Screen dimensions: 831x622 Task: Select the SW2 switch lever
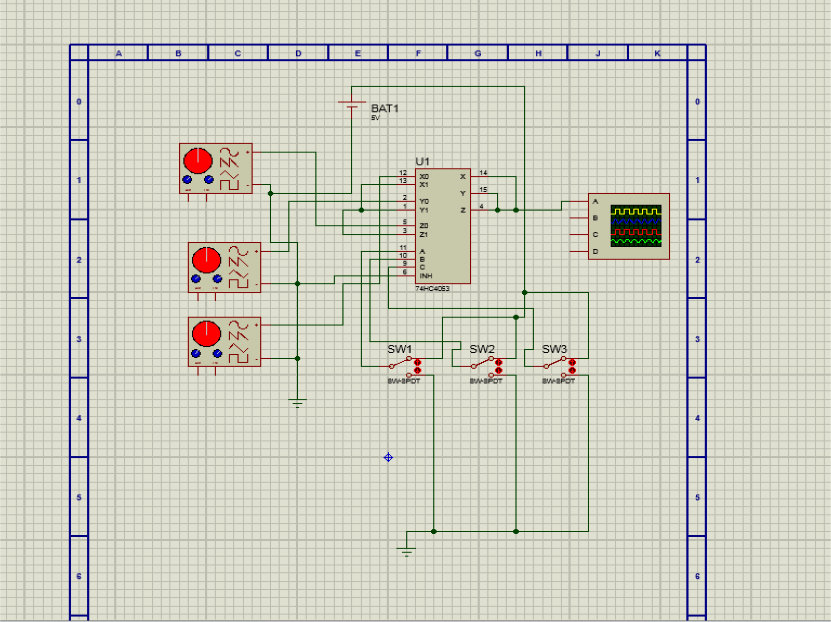pyautogui.click(x=483, y=362)
